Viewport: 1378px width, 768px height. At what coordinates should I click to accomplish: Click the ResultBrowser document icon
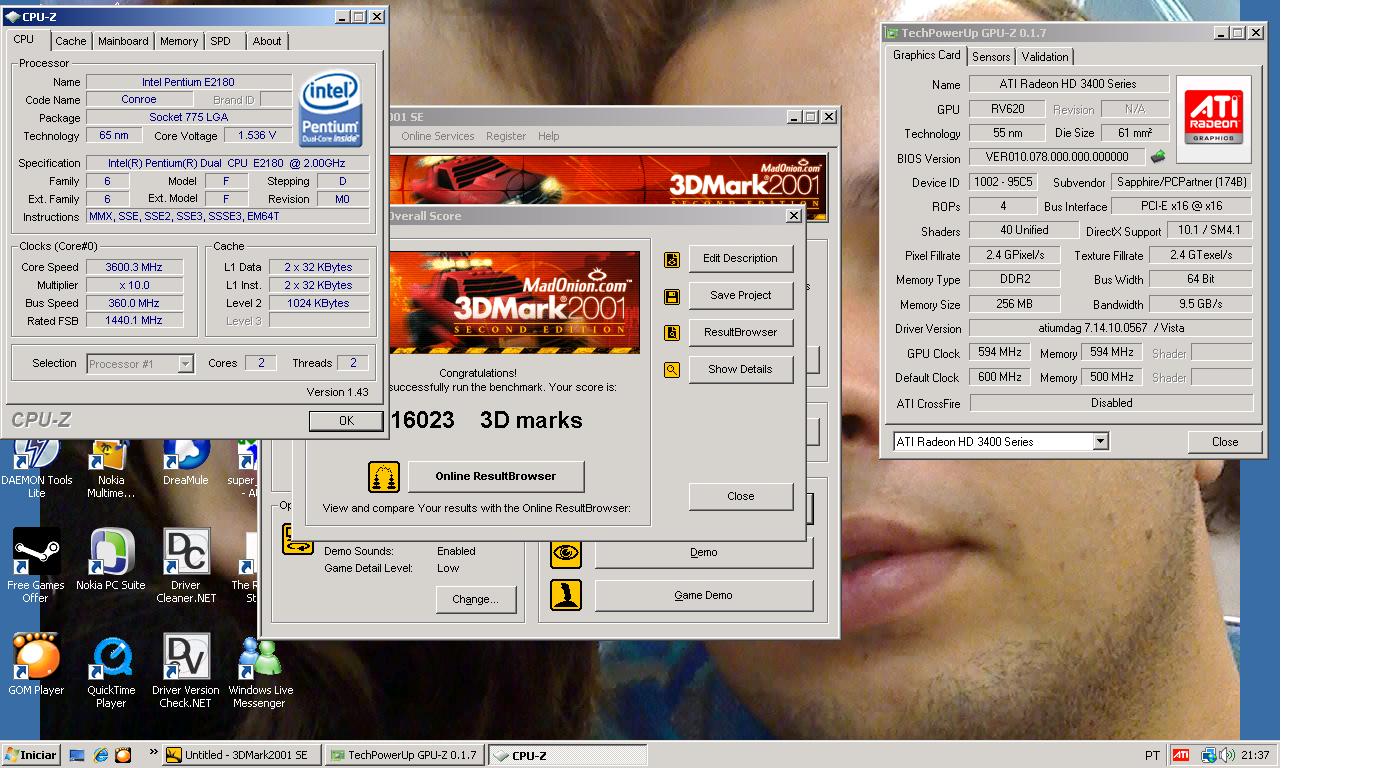tap(672, 333)
